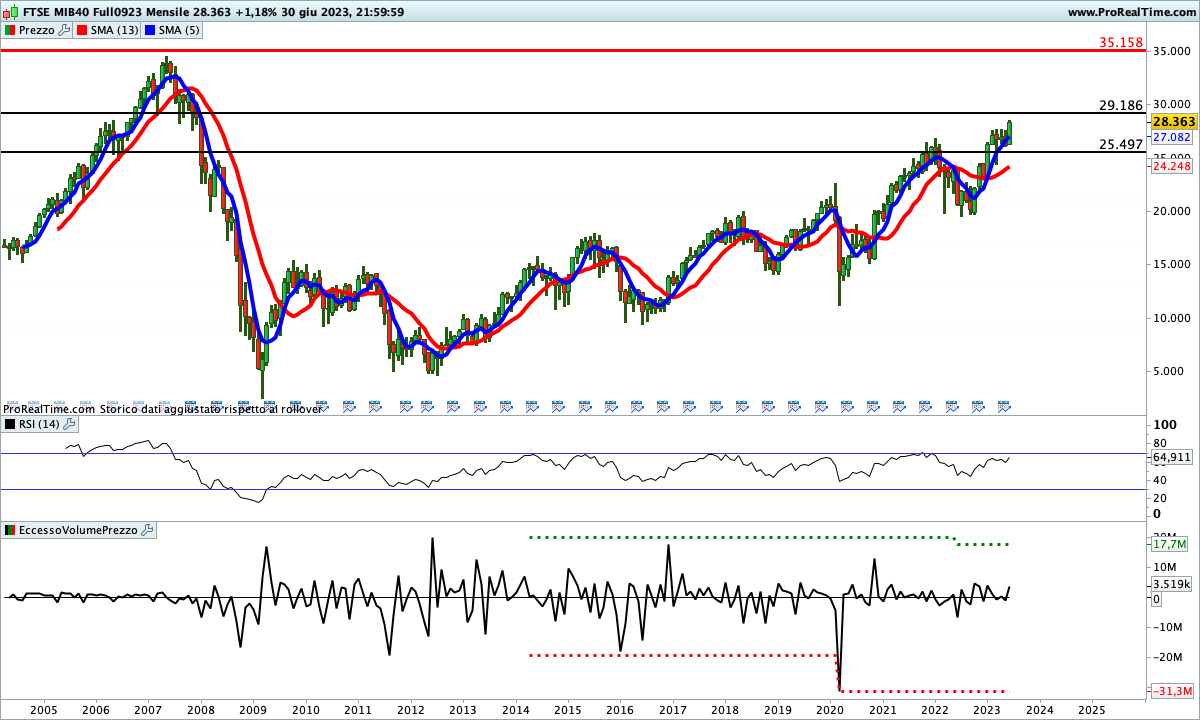1200x720 pixels.
Task: Open the www.ProRealTime.com link
Action: click(1132, 12)
